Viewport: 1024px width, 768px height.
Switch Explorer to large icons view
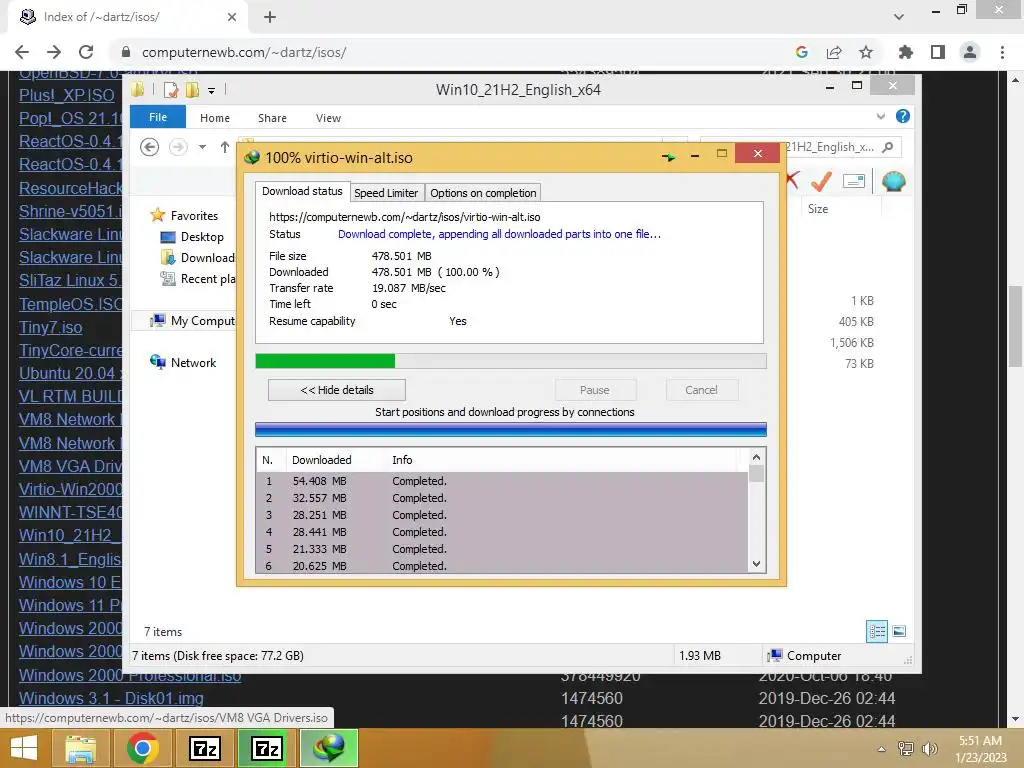click(x=899, y=631)
